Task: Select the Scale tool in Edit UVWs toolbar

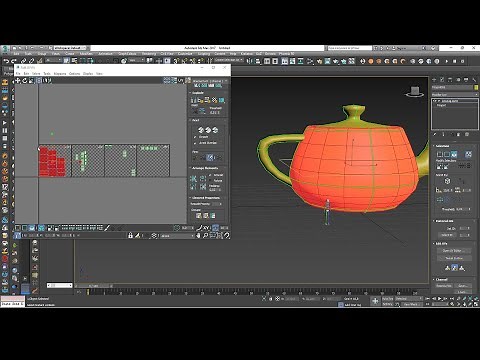Action: pyautogui.click(x=31, y=80)
